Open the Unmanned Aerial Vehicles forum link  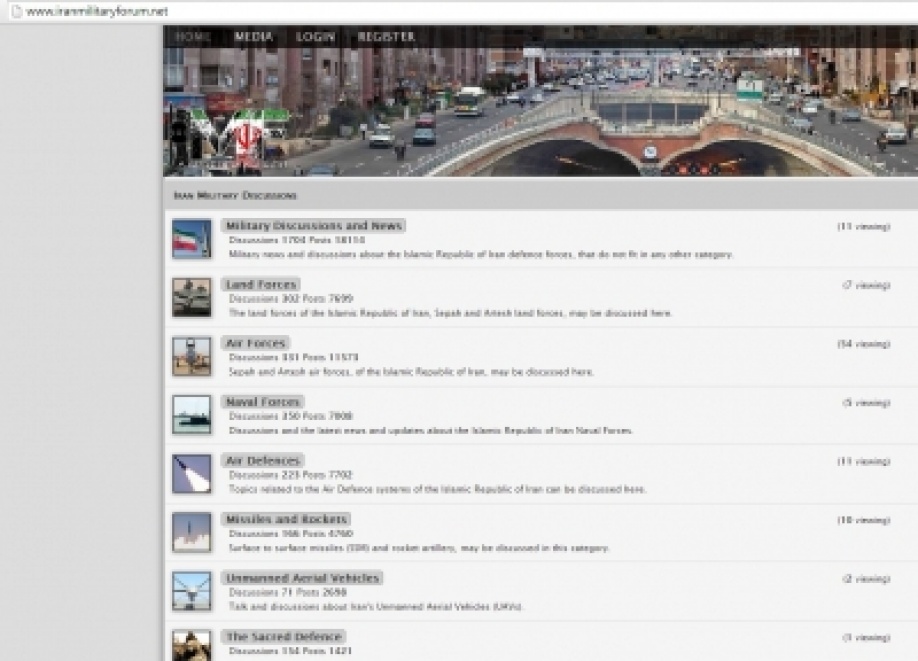click(x=303, y=578)
